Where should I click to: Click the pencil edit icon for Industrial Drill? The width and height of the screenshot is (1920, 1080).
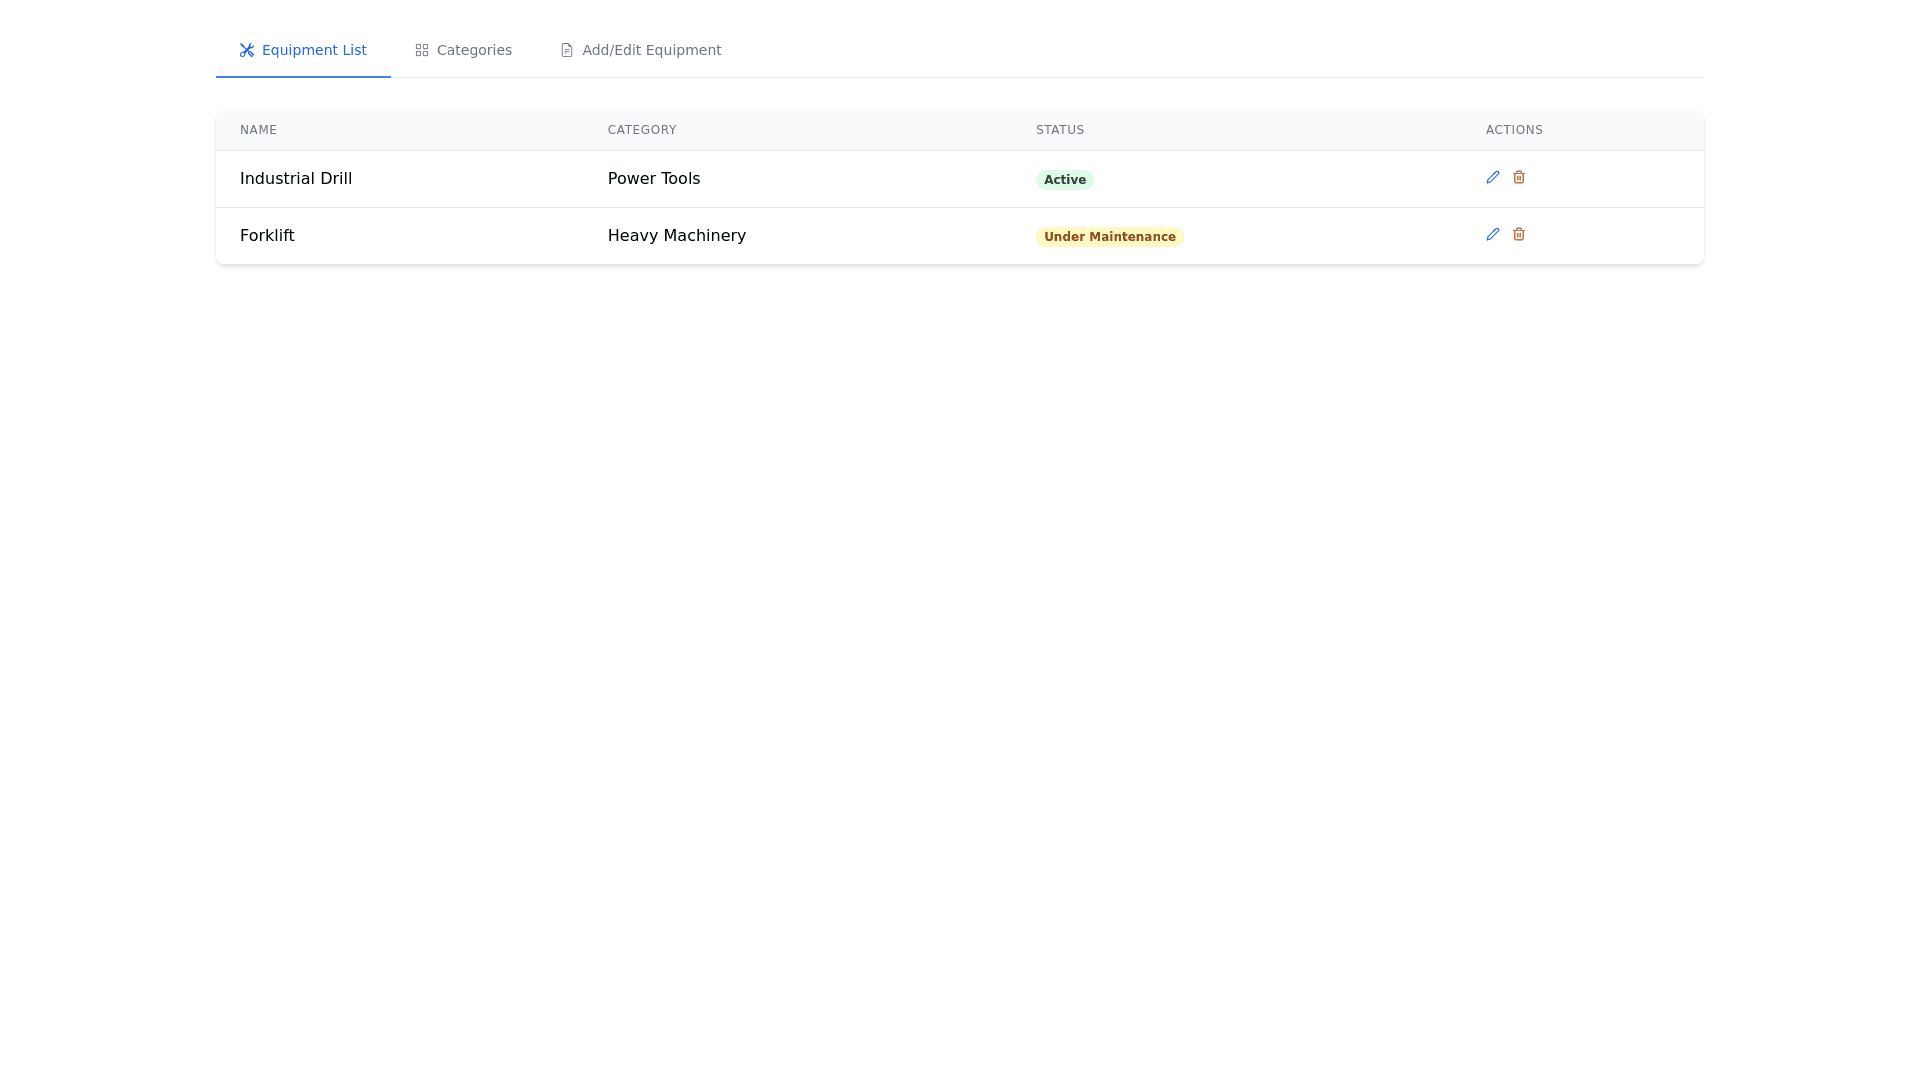1492,177
